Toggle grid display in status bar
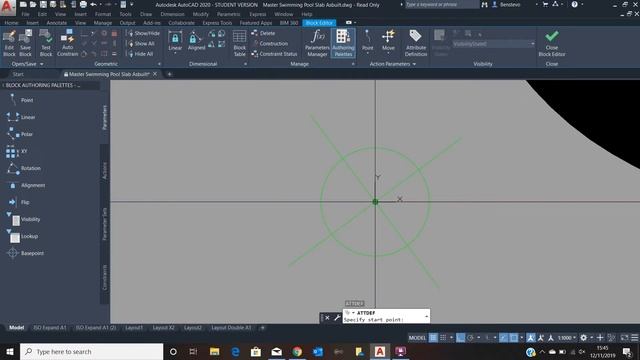This screenshot has width=640, height=360. tap(433, 338)
